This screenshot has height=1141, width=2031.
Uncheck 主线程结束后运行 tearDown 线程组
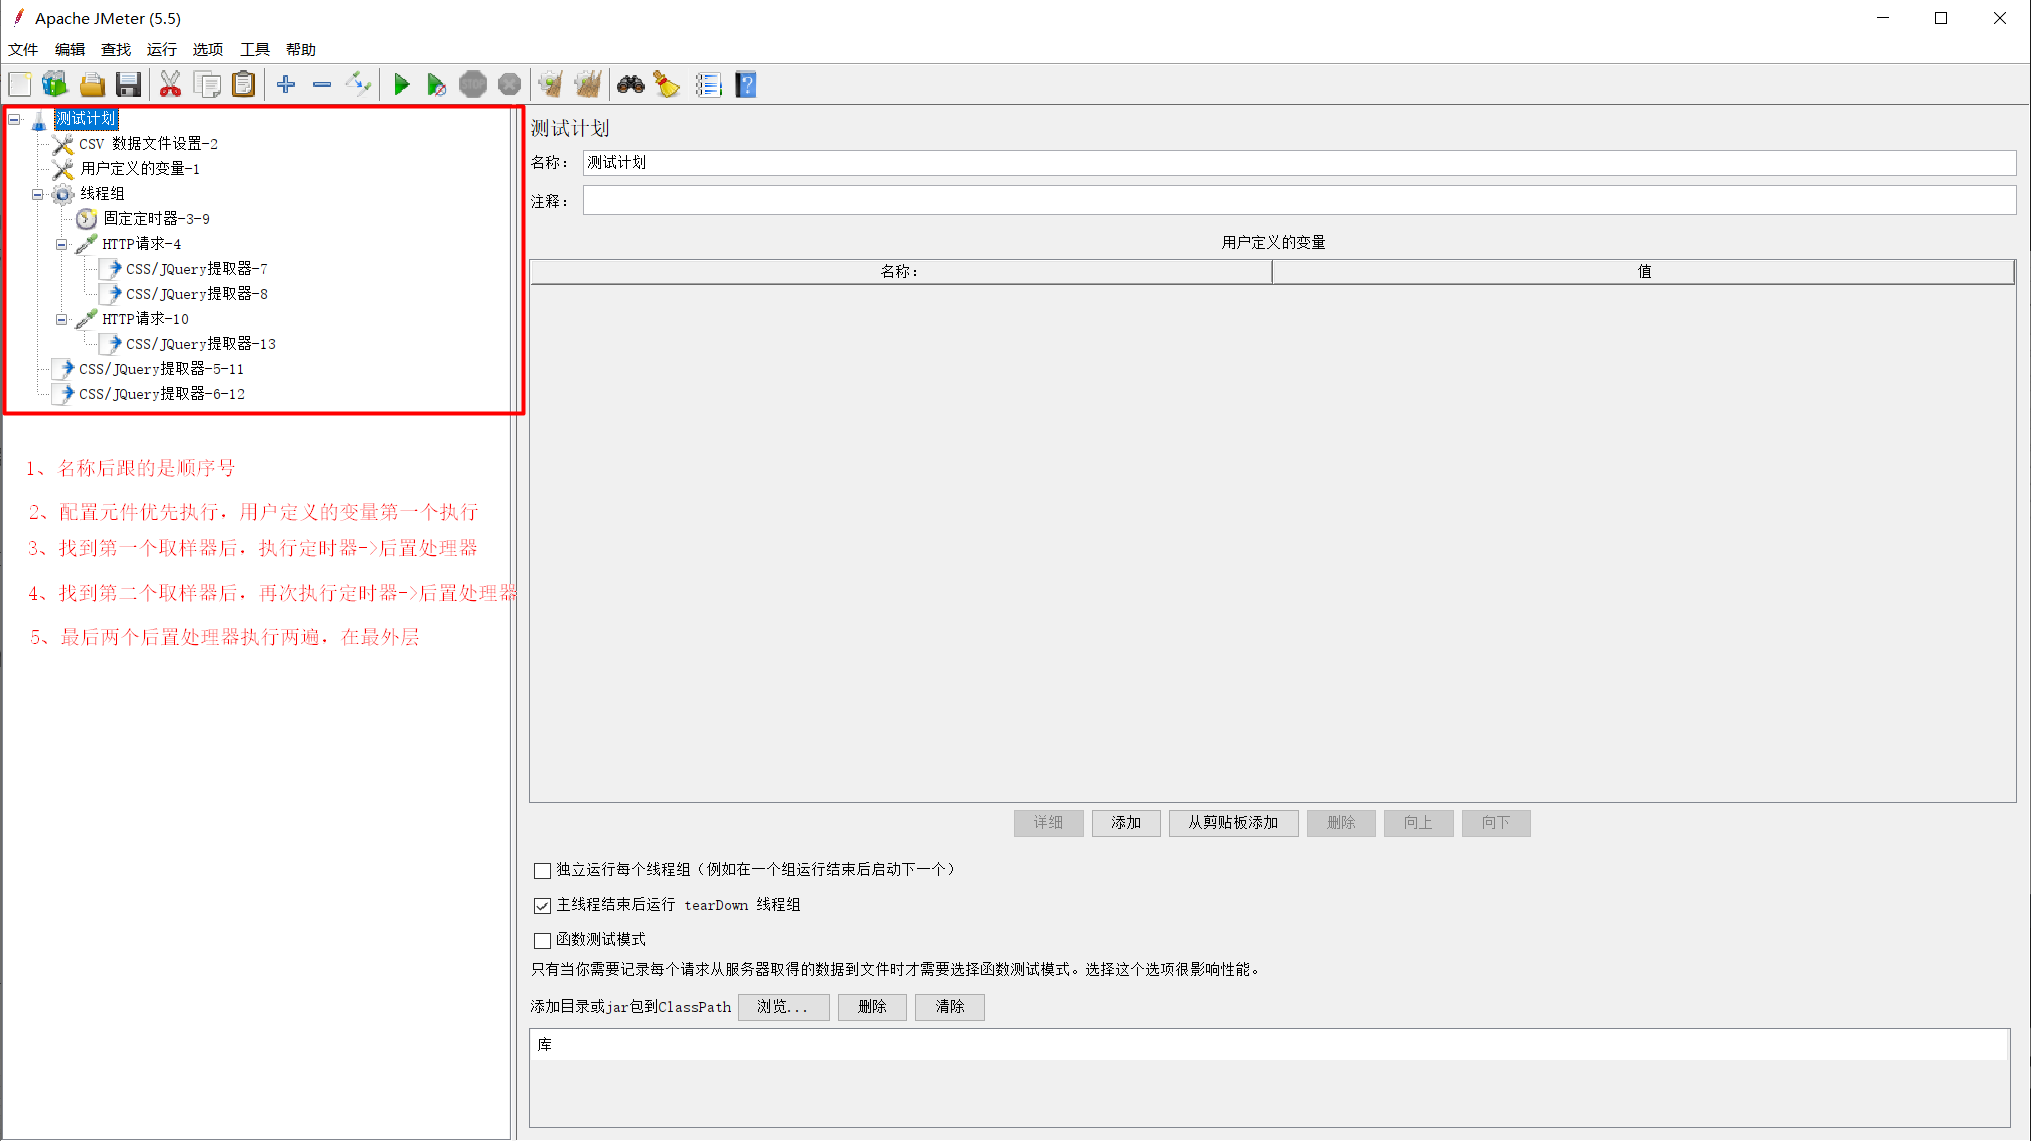click(542, 905)
